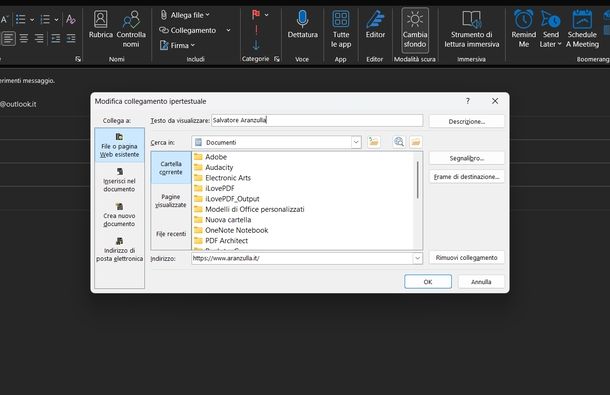Apply numbered list formatting

click(45, 19)
